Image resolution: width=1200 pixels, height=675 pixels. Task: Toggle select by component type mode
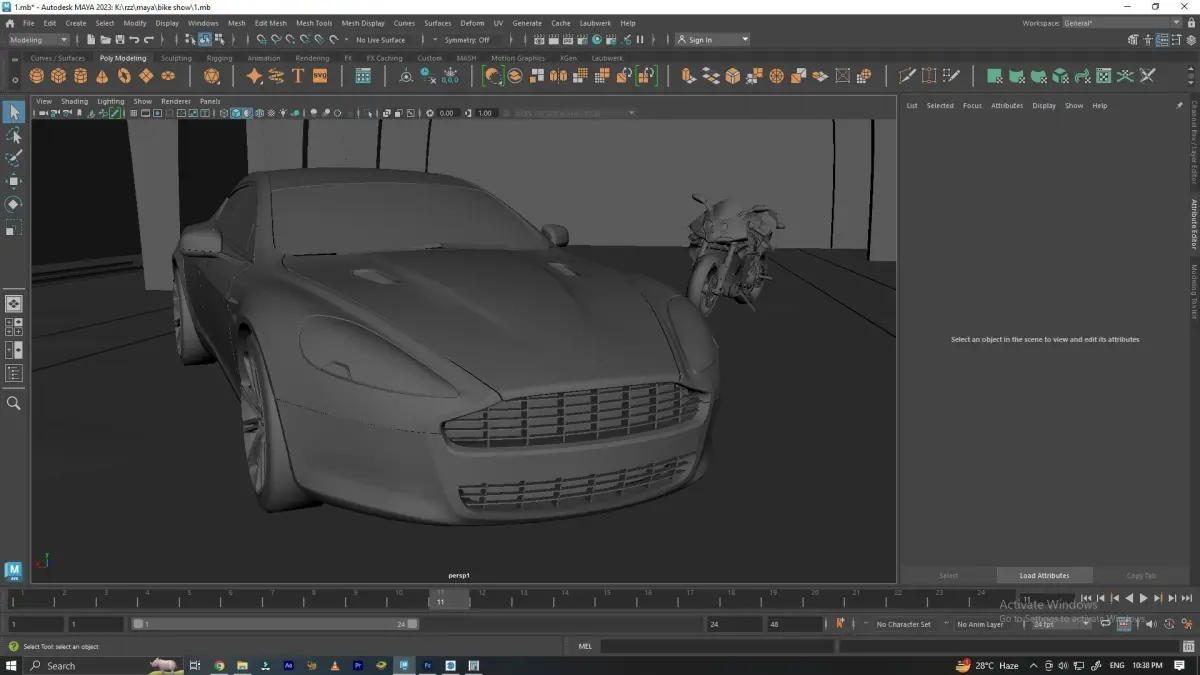click(x=219, y=40)
